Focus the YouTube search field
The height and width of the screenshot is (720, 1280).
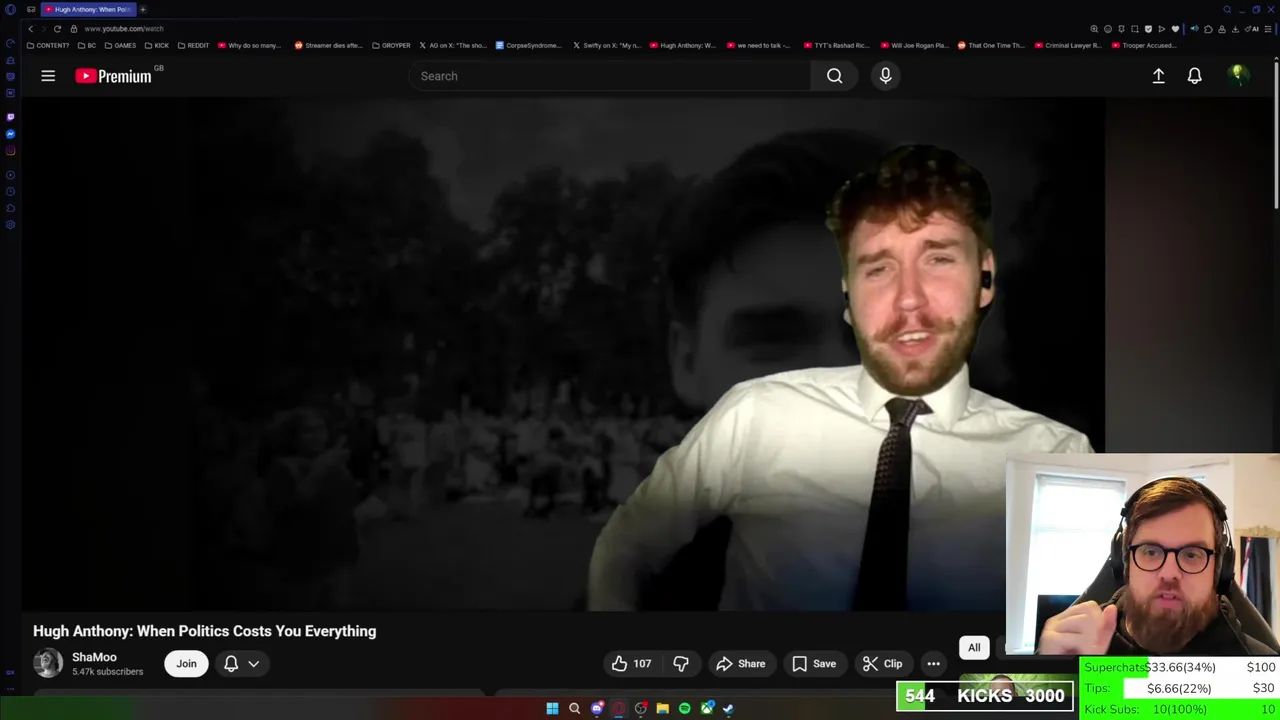click(610, 76)
